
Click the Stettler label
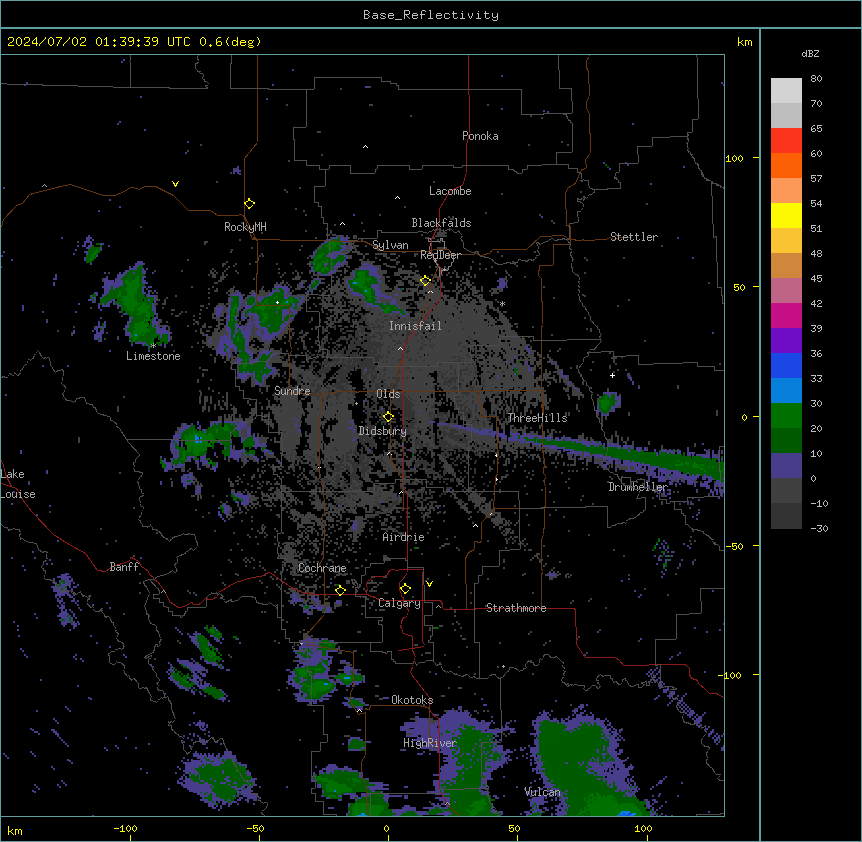click(x=634, y=237)
